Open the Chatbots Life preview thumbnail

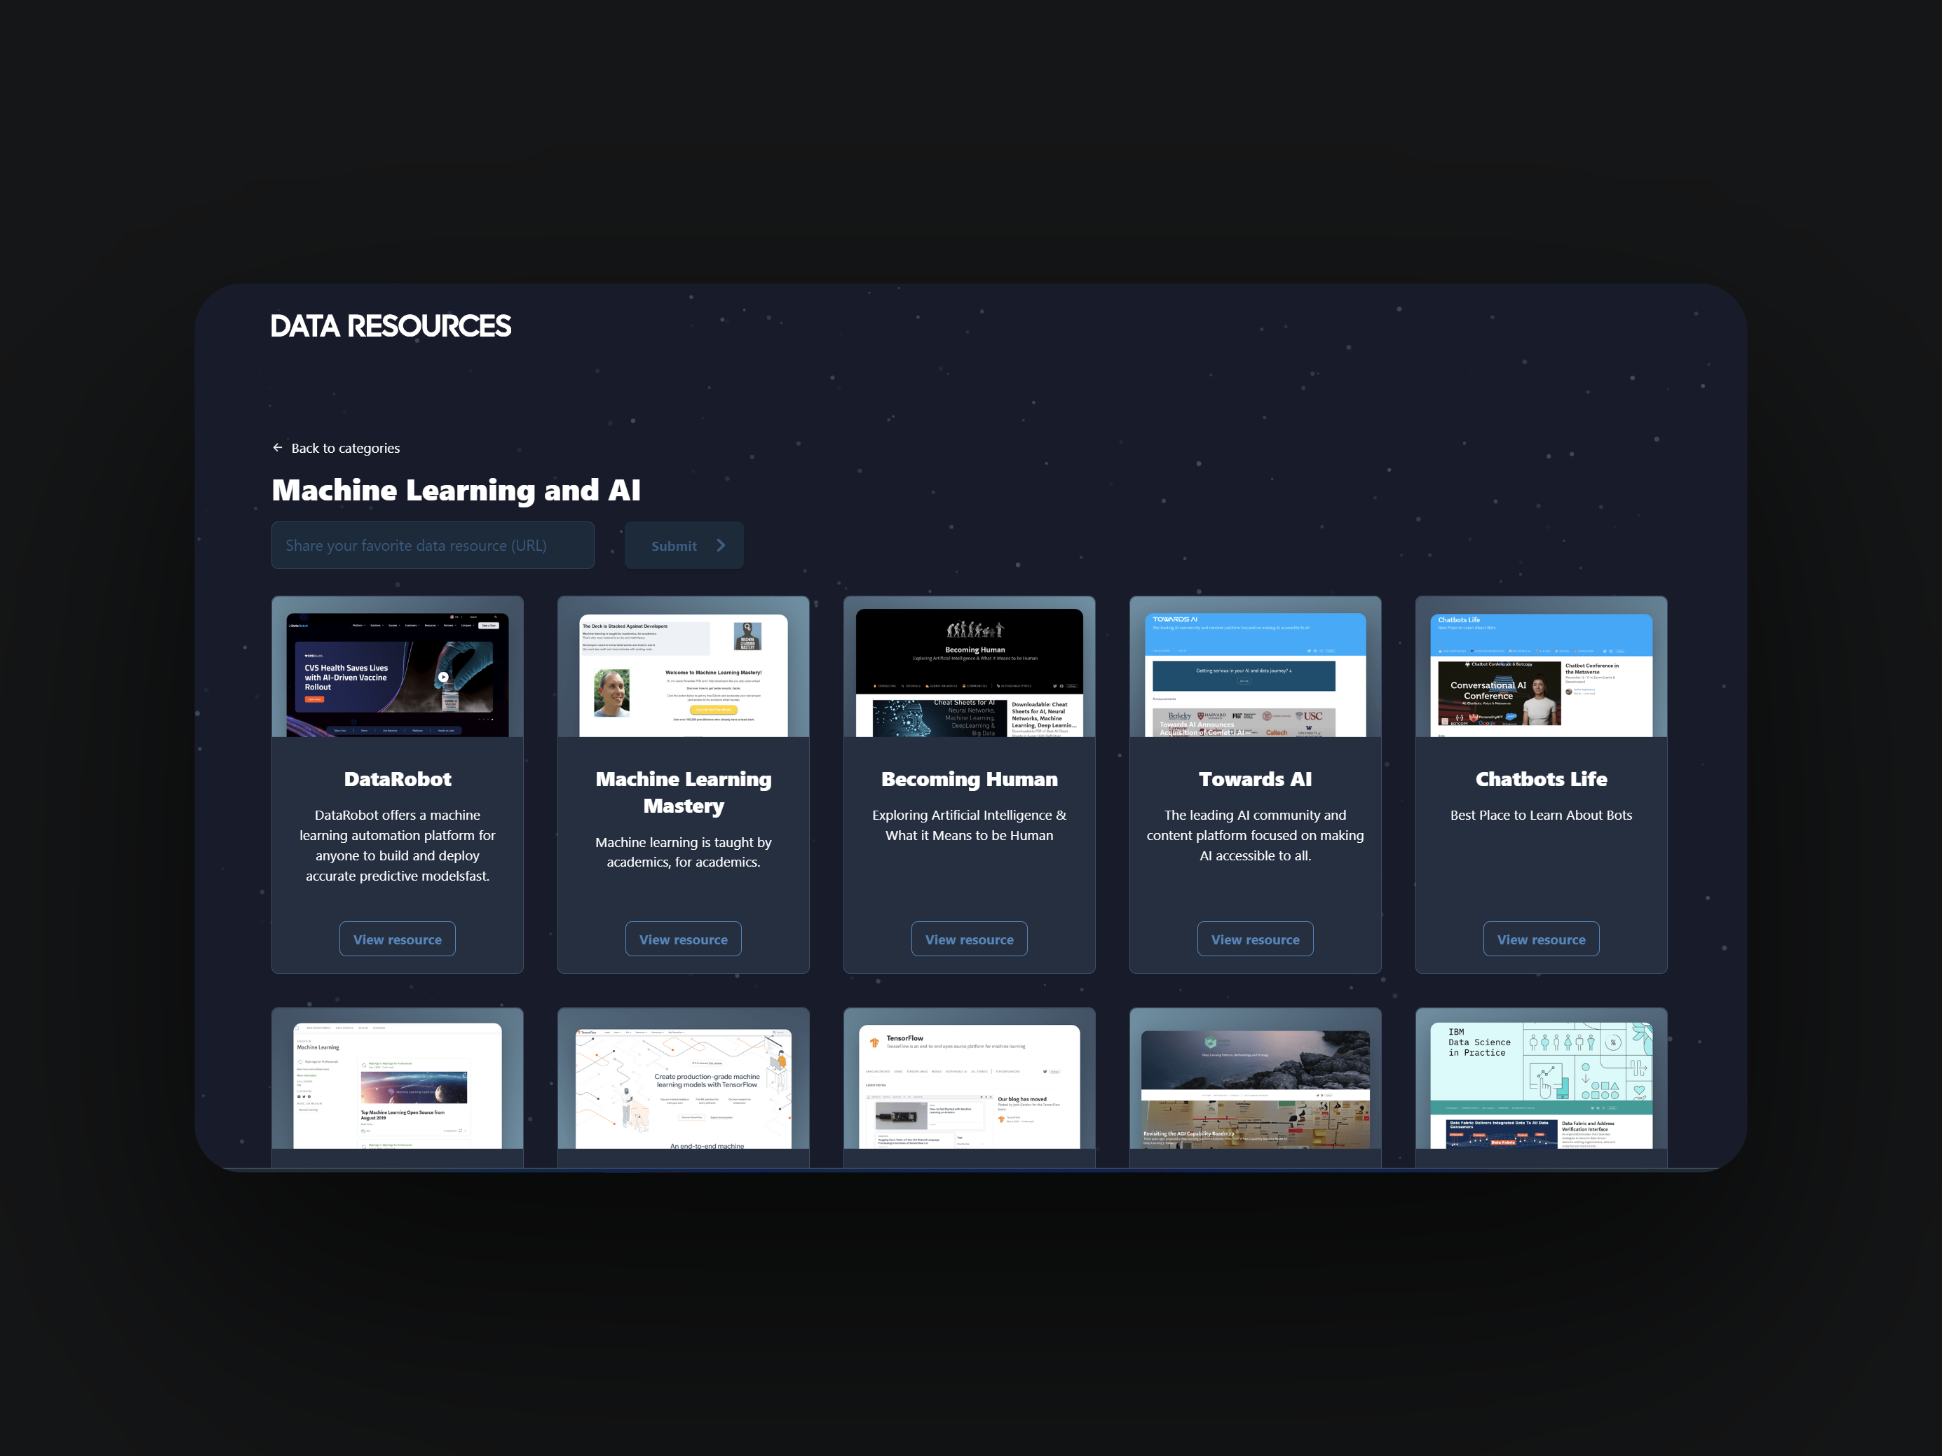[x=1541, y=674]
